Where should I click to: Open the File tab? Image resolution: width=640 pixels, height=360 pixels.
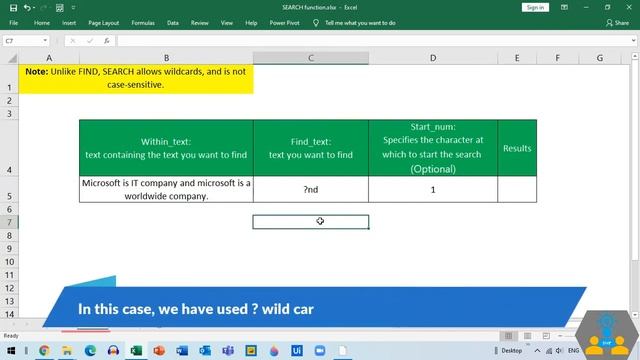point(13,23)
